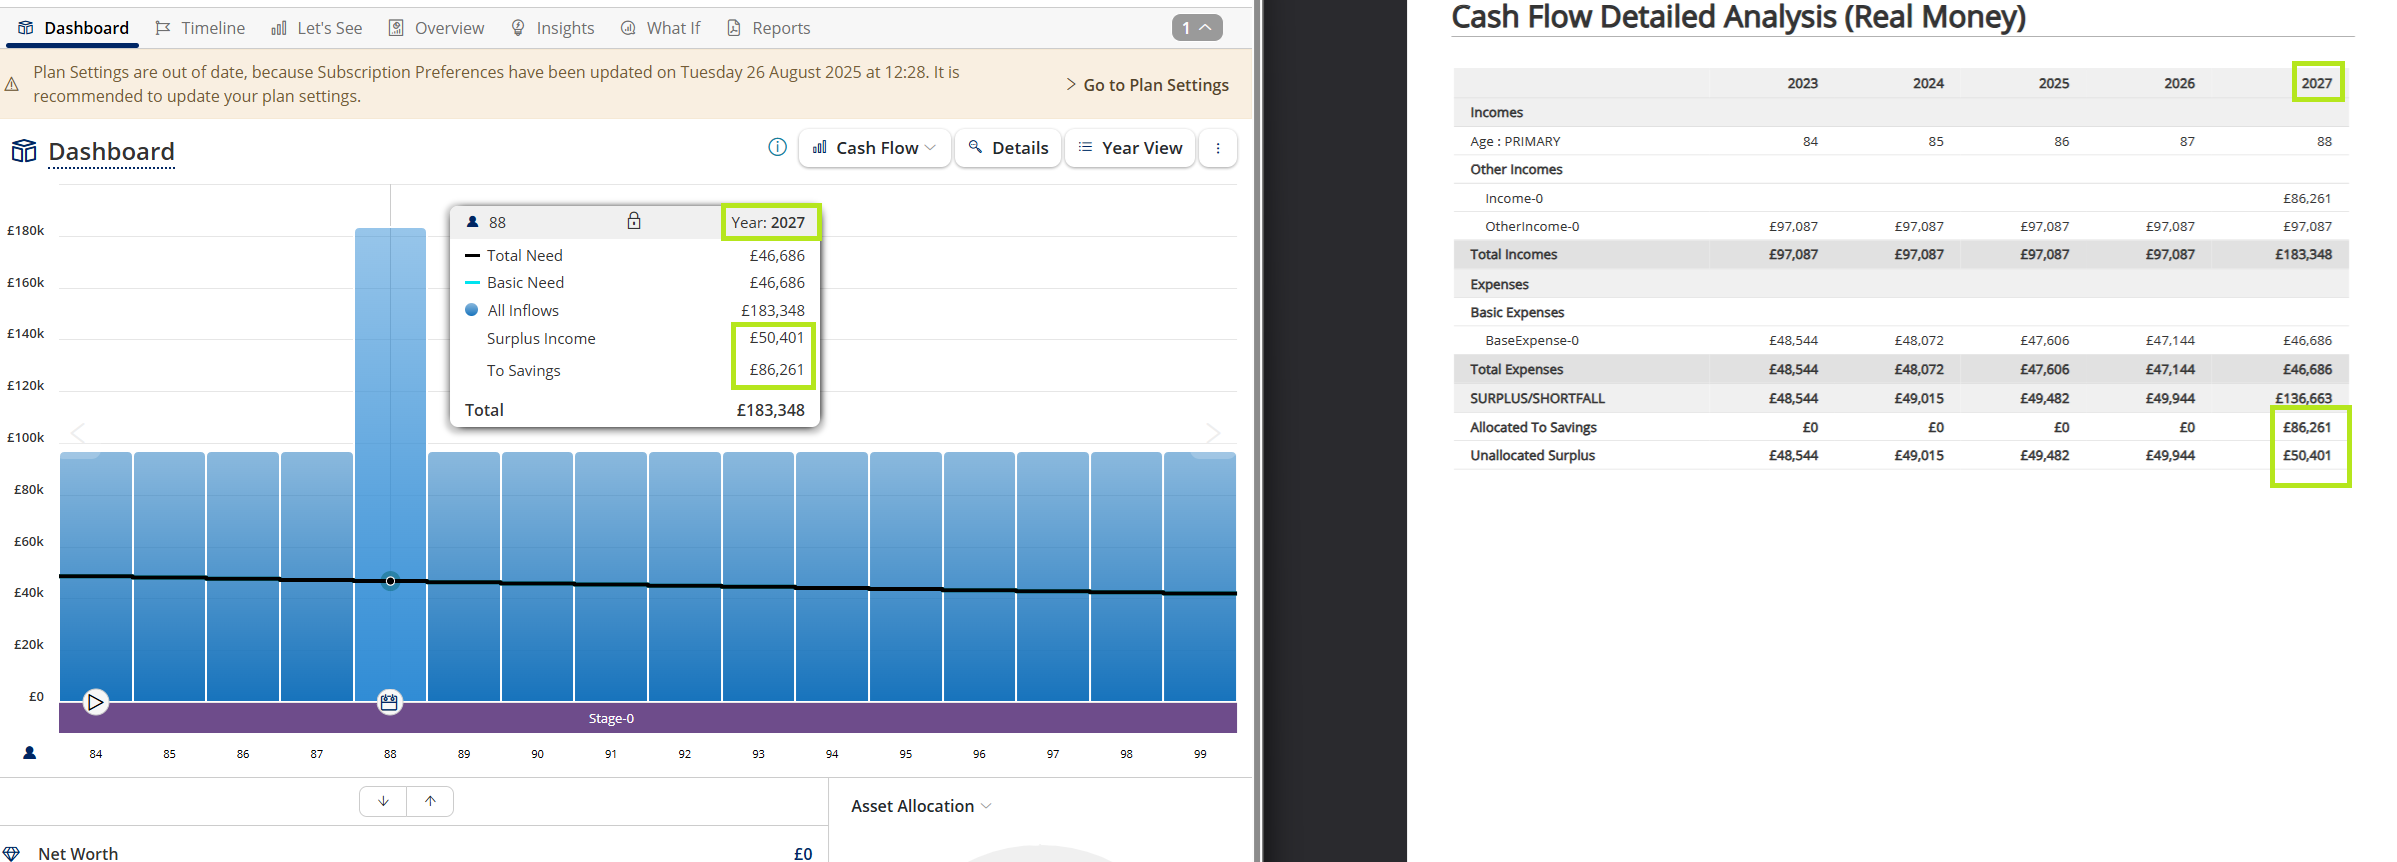This screenshot has width=2397, height=862.
Task: Click the lock icon in the year tooltip
Action: coord(634,221)
